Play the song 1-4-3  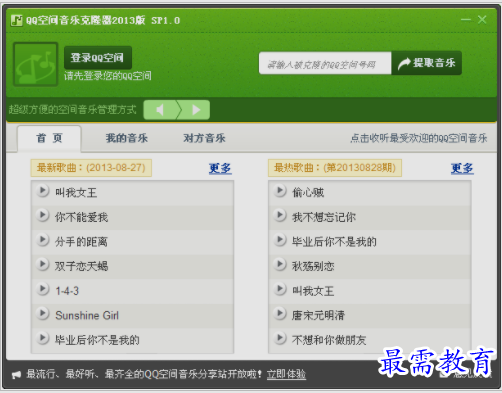click(43, 289)
